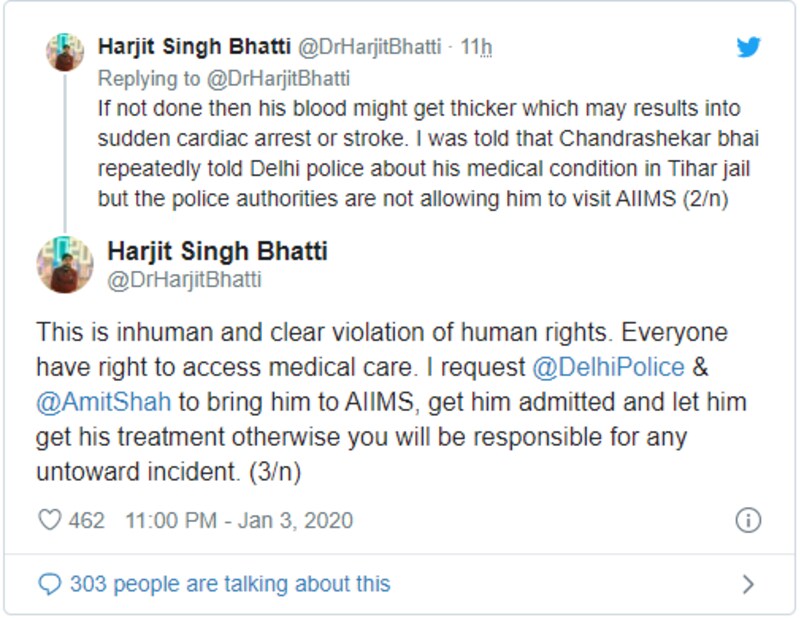
Task: Open the small avatar in the parent tweet
Action: (x=65, y=51)
